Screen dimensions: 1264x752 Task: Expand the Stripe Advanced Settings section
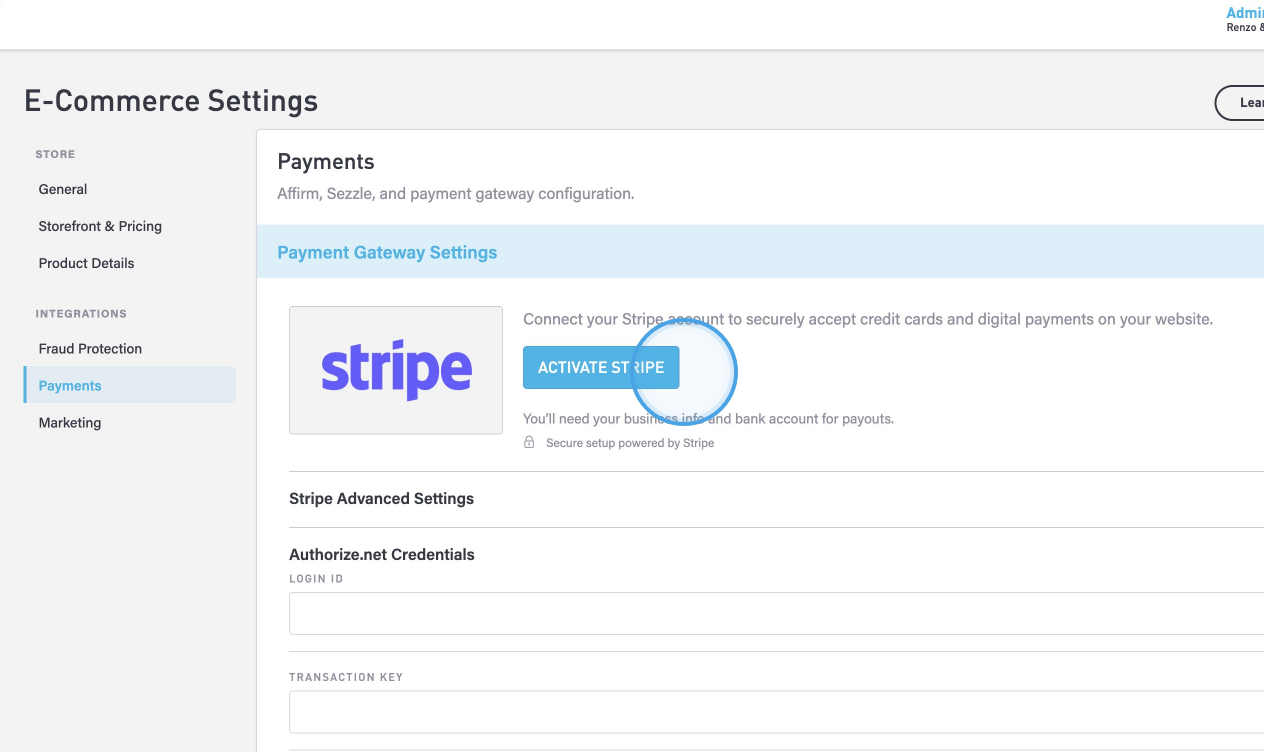[x=381, y=499]
